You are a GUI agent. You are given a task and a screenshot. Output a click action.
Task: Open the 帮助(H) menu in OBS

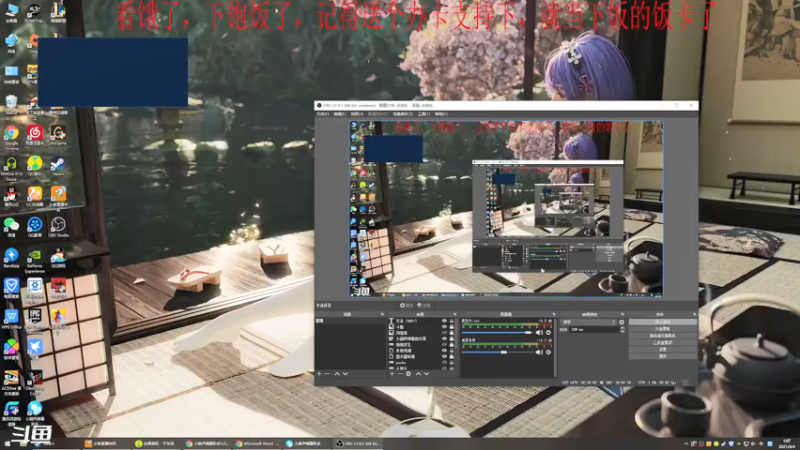pos(441,114)
